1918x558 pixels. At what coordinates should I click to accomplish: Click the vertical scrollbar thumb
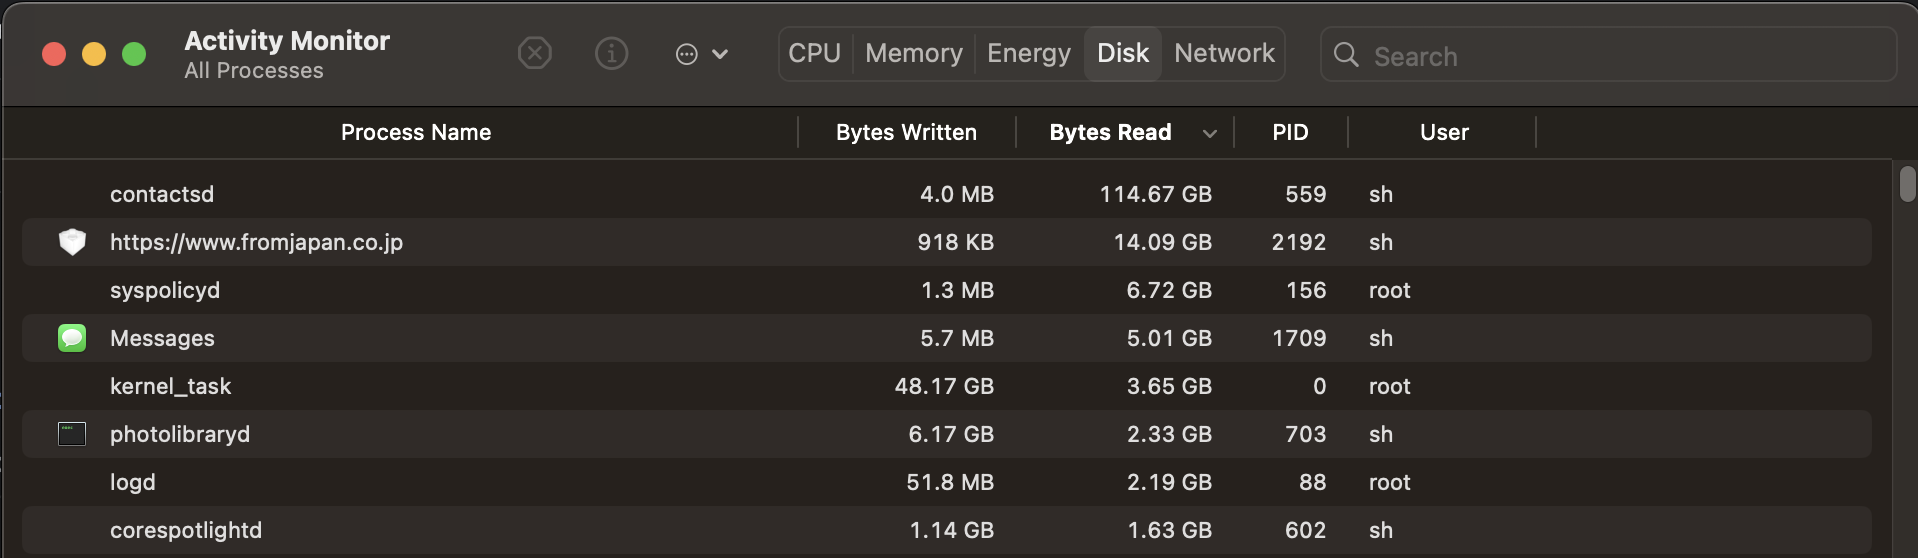(x=1907, y=184)
